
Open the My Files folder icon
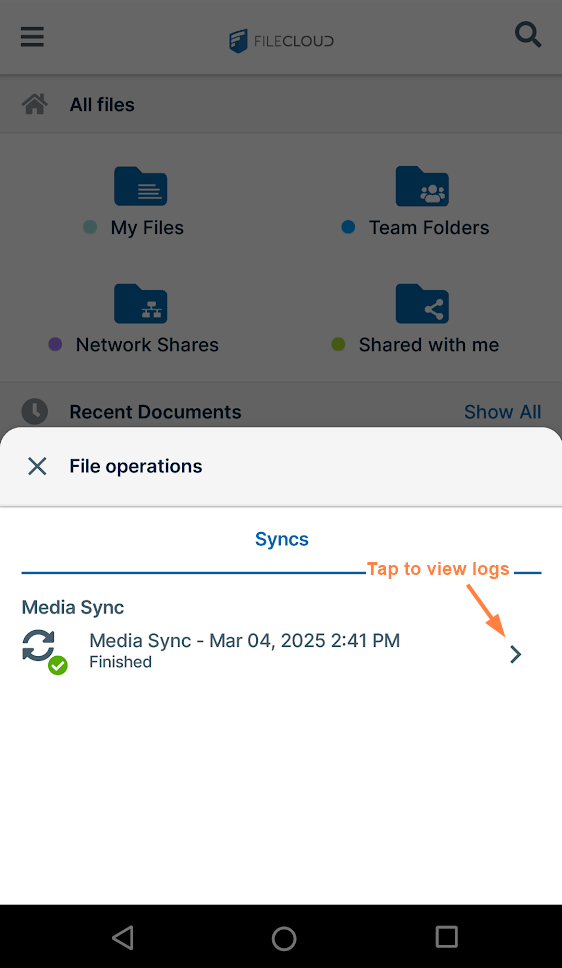point(141,186)
